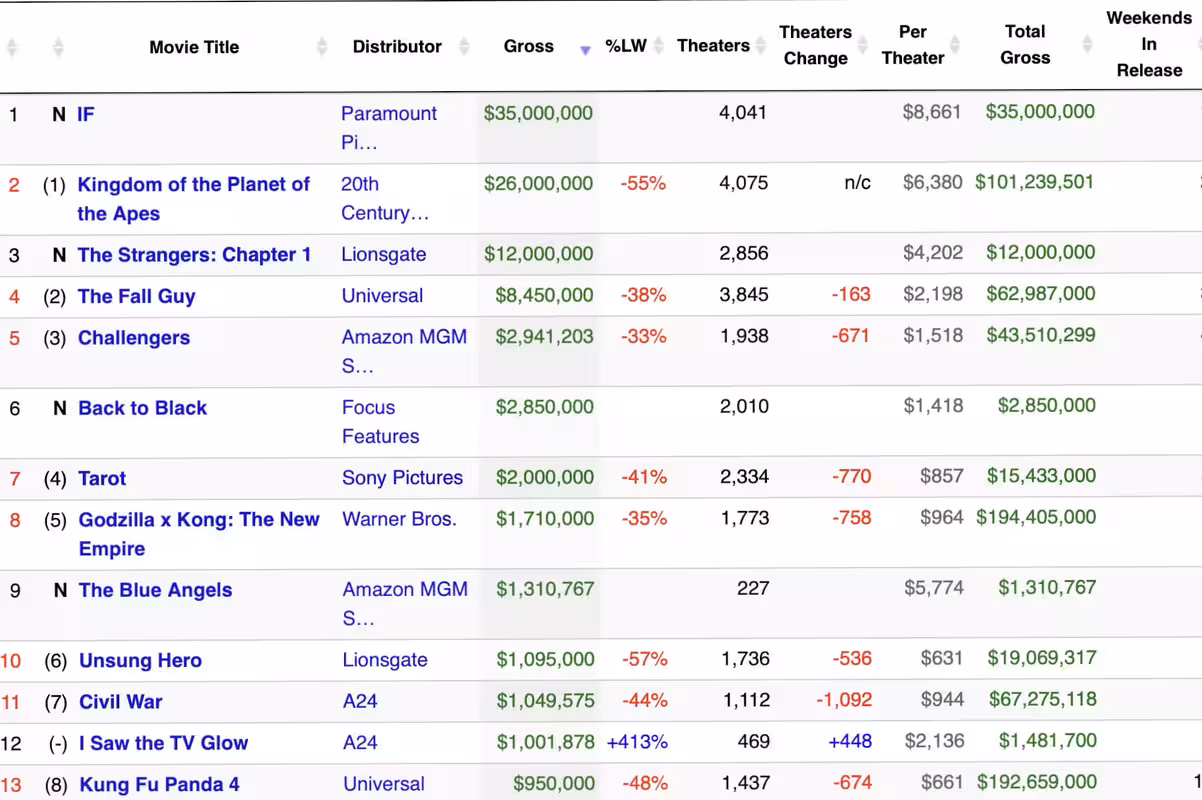Select the $2,941,203 gross for Challengers
The image size is (1202, 800).
[x=544, y=336]
